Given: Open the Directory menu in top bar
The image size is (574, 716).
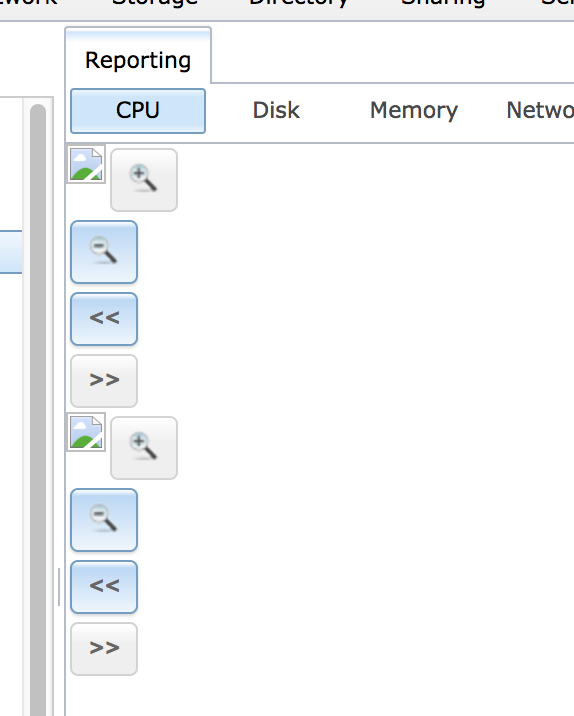Looking at the screenshot, I should (x=299, y=4).
